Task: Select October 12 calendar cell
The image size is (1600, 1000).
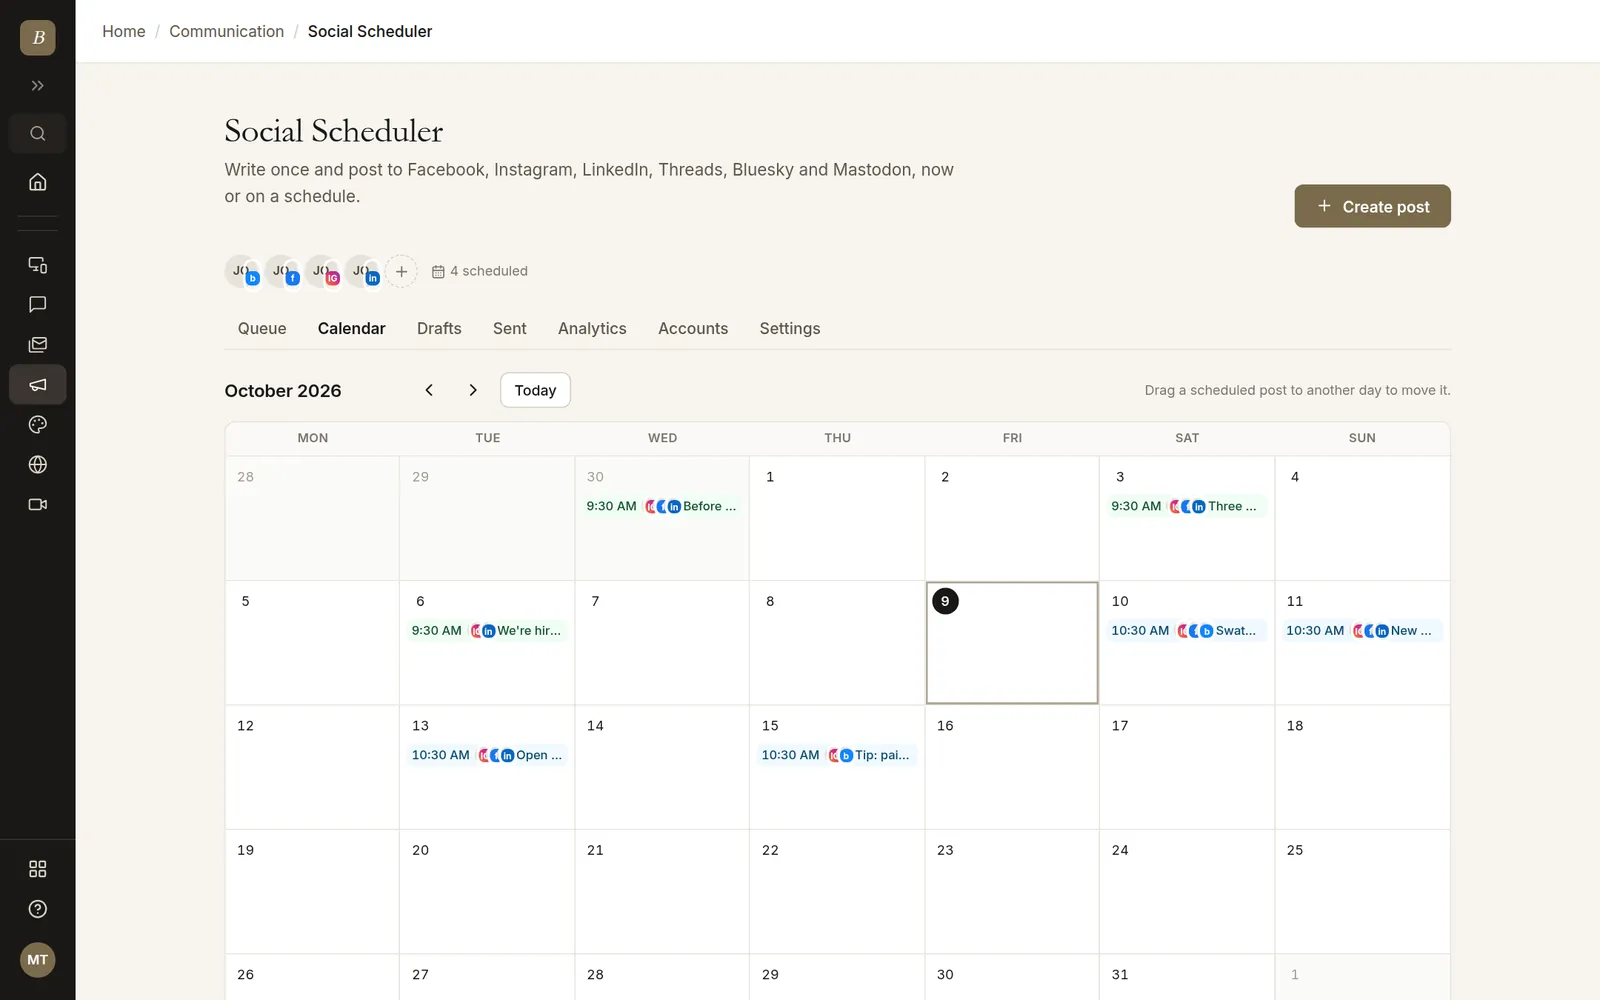Action: [312, 767]
